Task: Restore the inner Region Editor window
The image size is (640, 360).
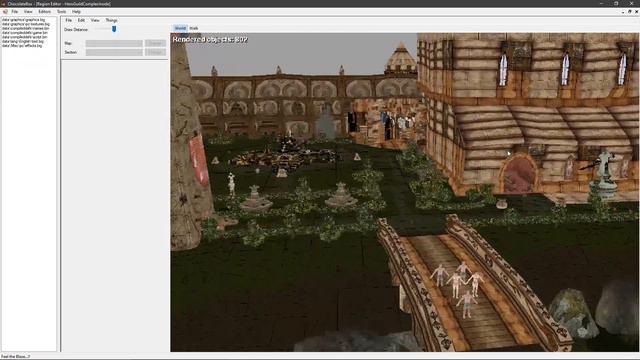Action: 630,12
